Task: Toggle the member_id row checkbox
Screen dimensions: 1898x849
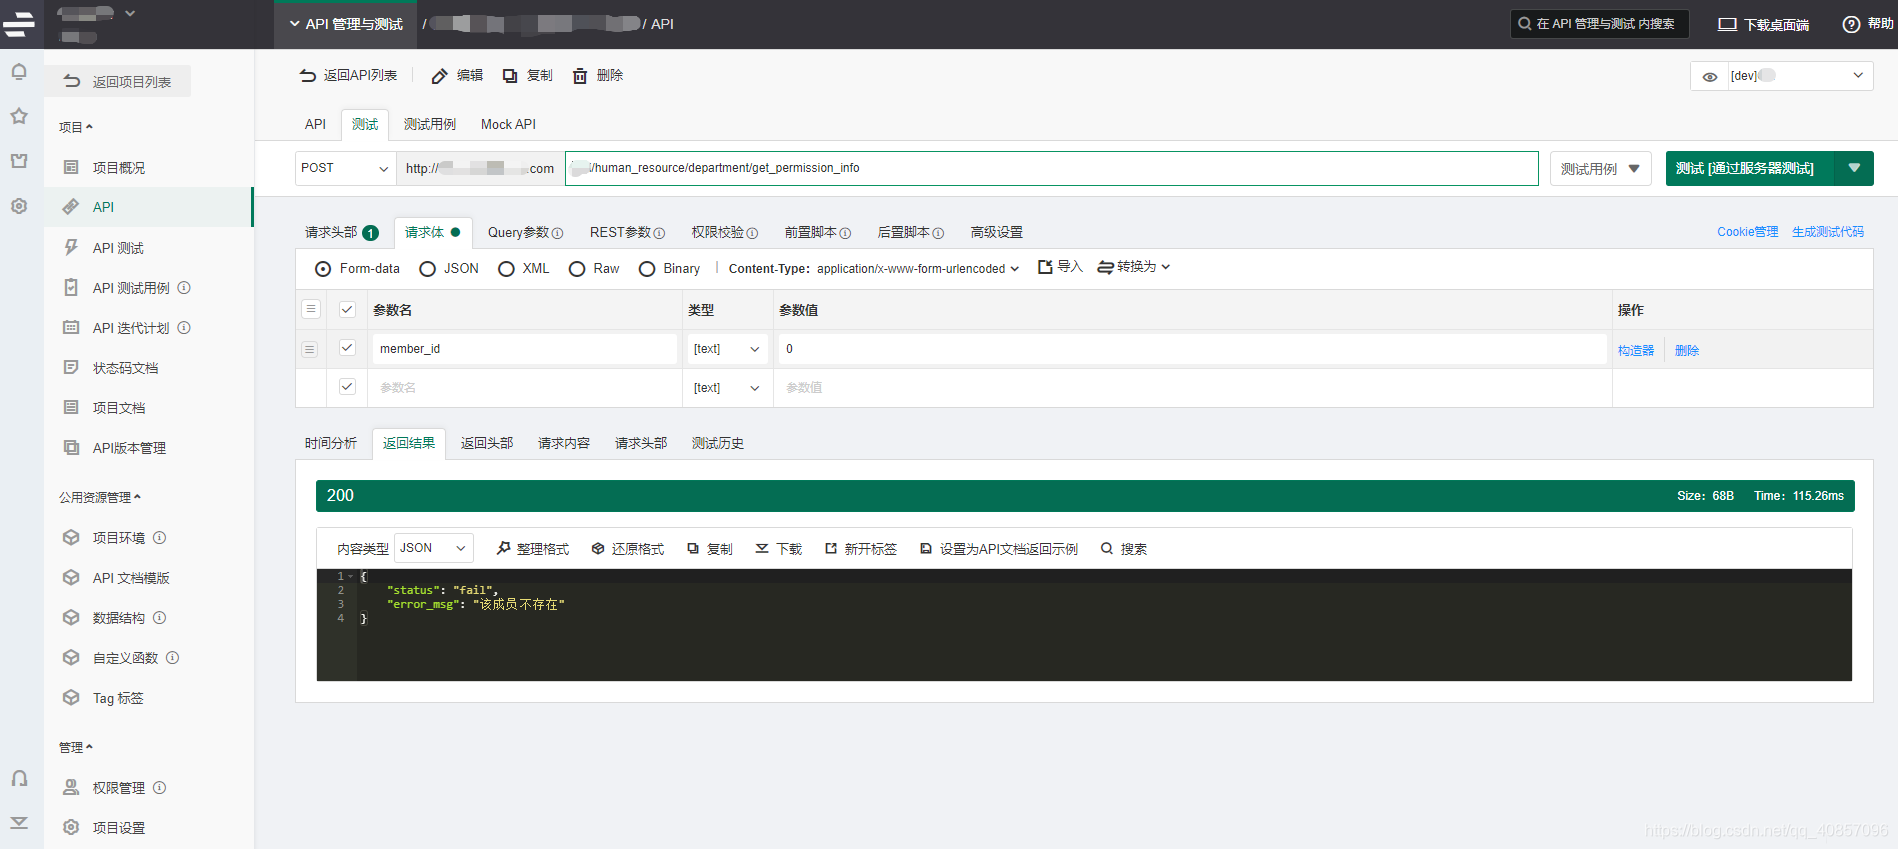Action: (x=347, y=348)
